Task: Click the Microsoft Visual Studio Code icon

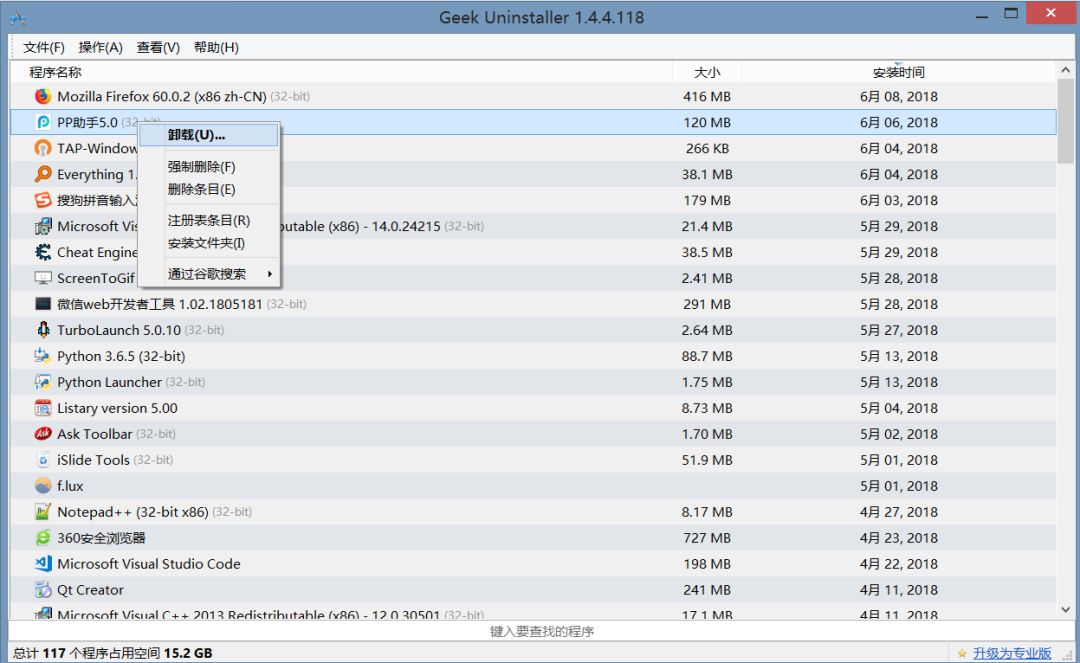Action: (x=42, y=564)
